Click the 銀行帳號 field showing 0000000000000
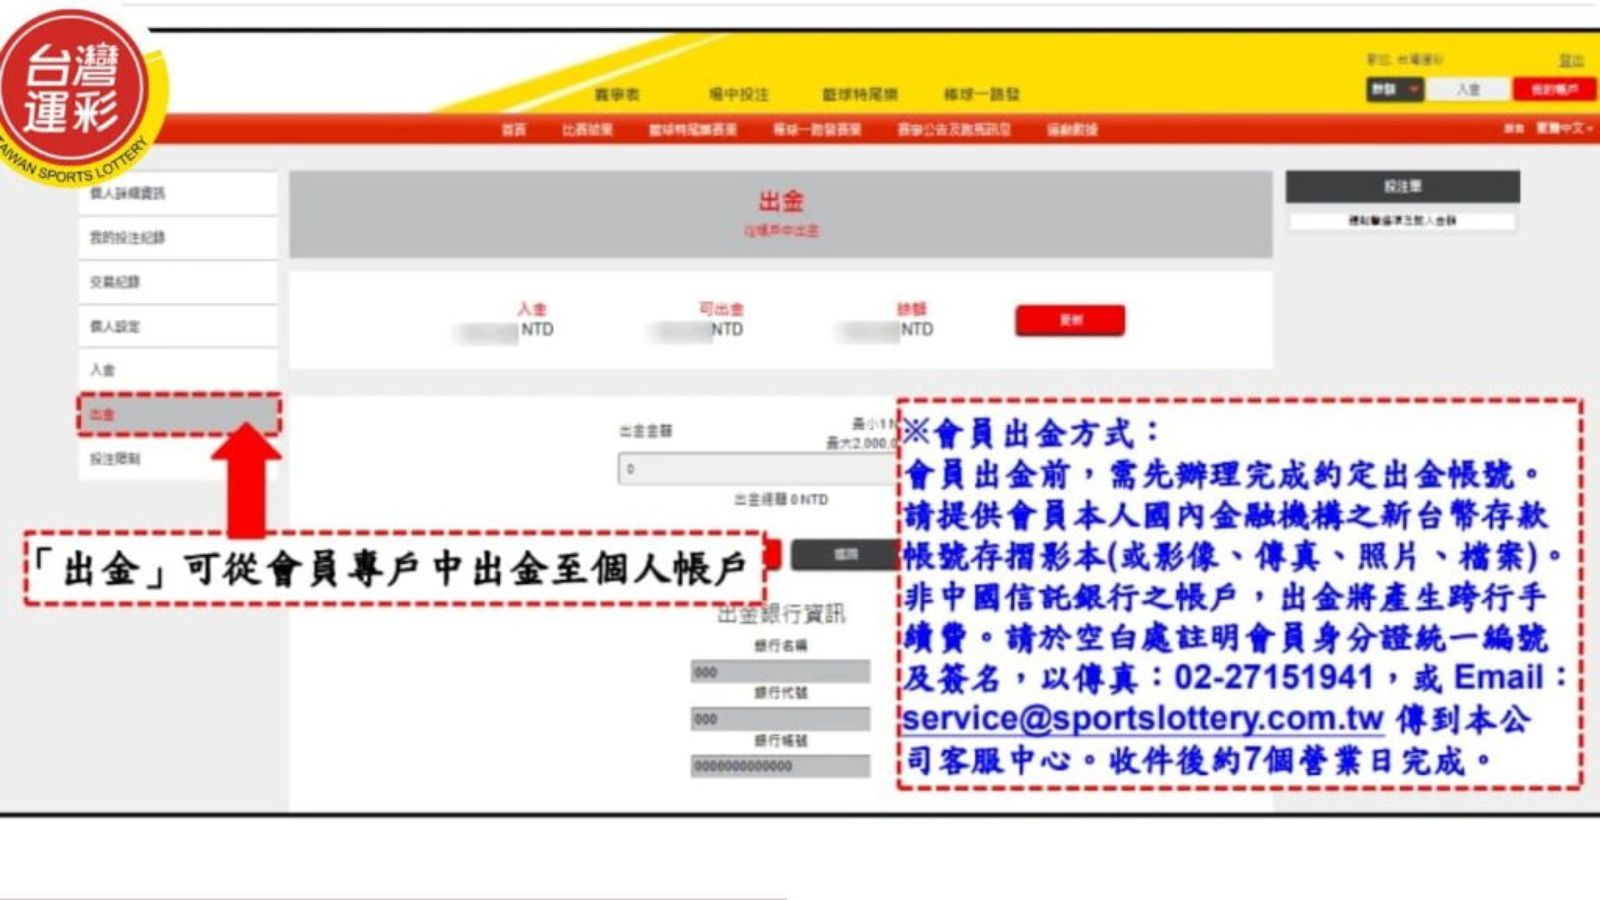Screen dimensions: 1600x900 click(x=780, y=766)
